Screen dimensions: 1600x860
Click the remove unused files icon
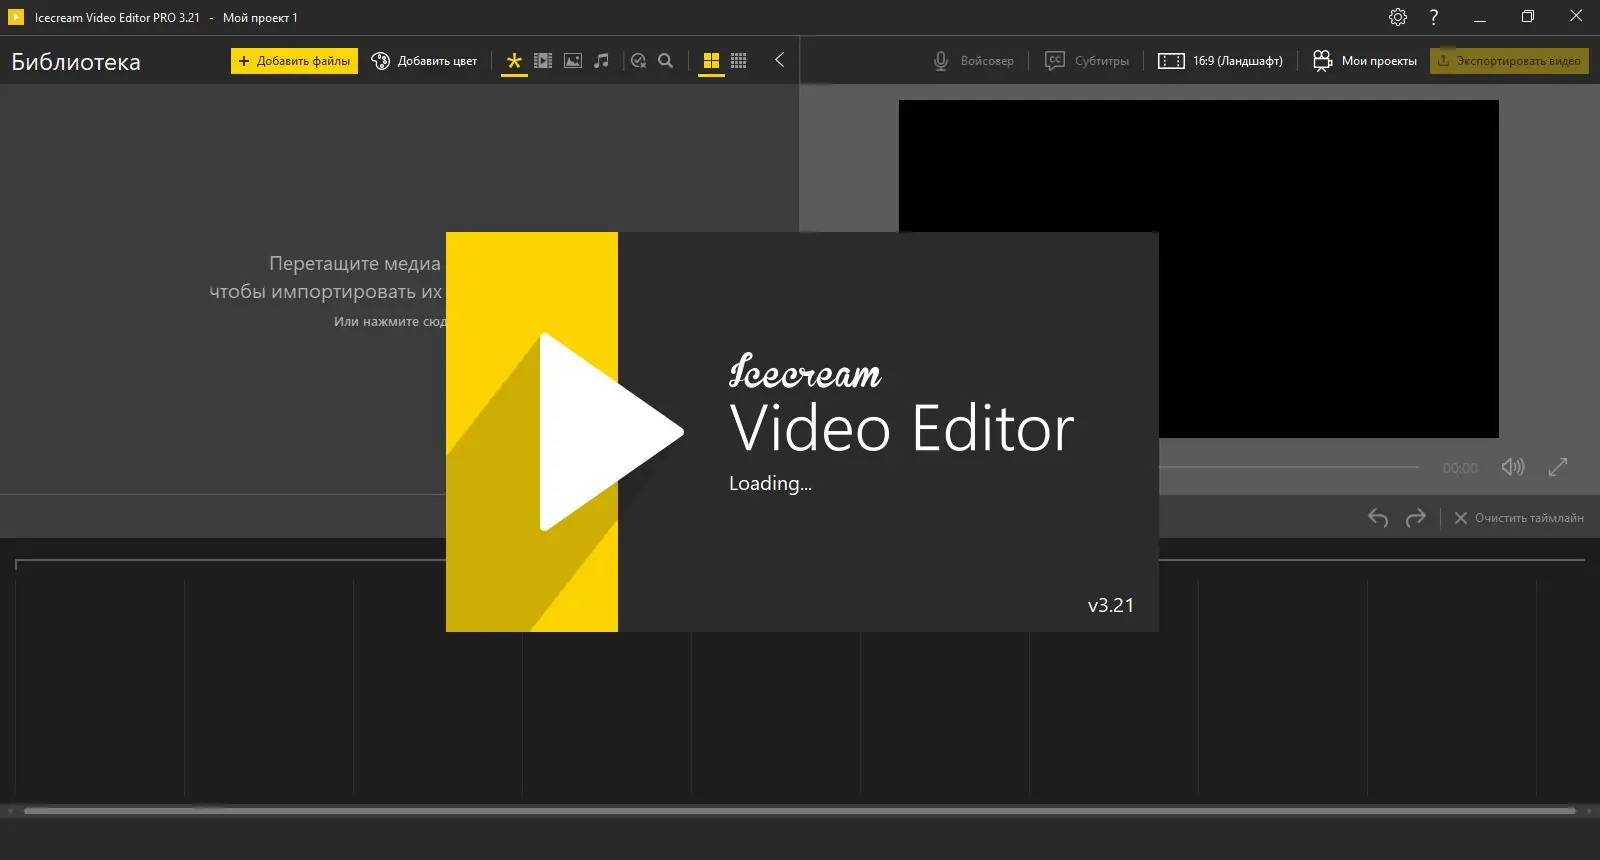click(x=638, y=61)
